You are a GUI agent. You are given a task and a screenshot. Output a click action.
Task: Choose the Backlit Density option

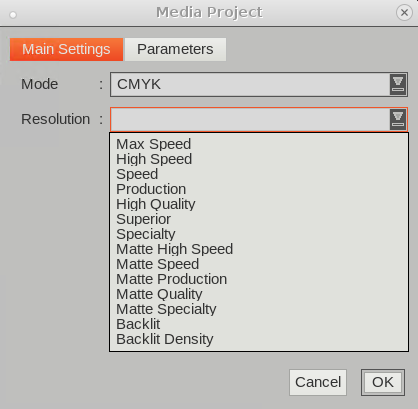point(259,339)
